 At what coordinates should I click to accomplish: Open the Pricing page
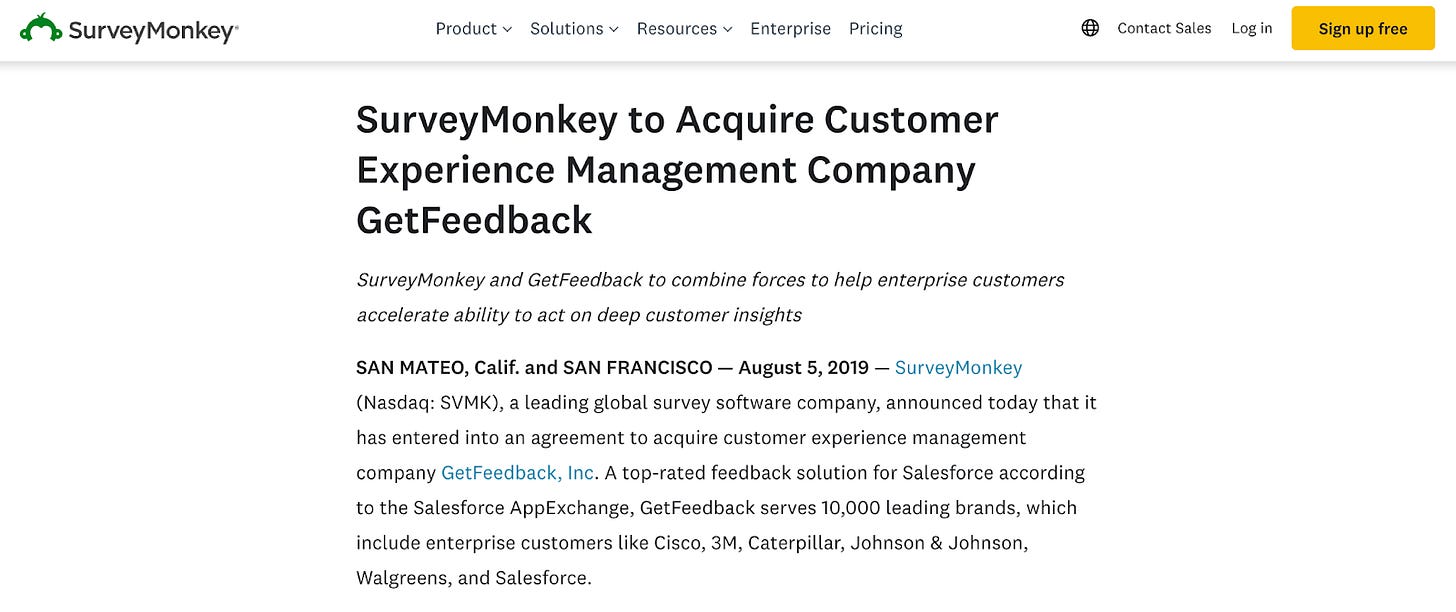[875, 28]
